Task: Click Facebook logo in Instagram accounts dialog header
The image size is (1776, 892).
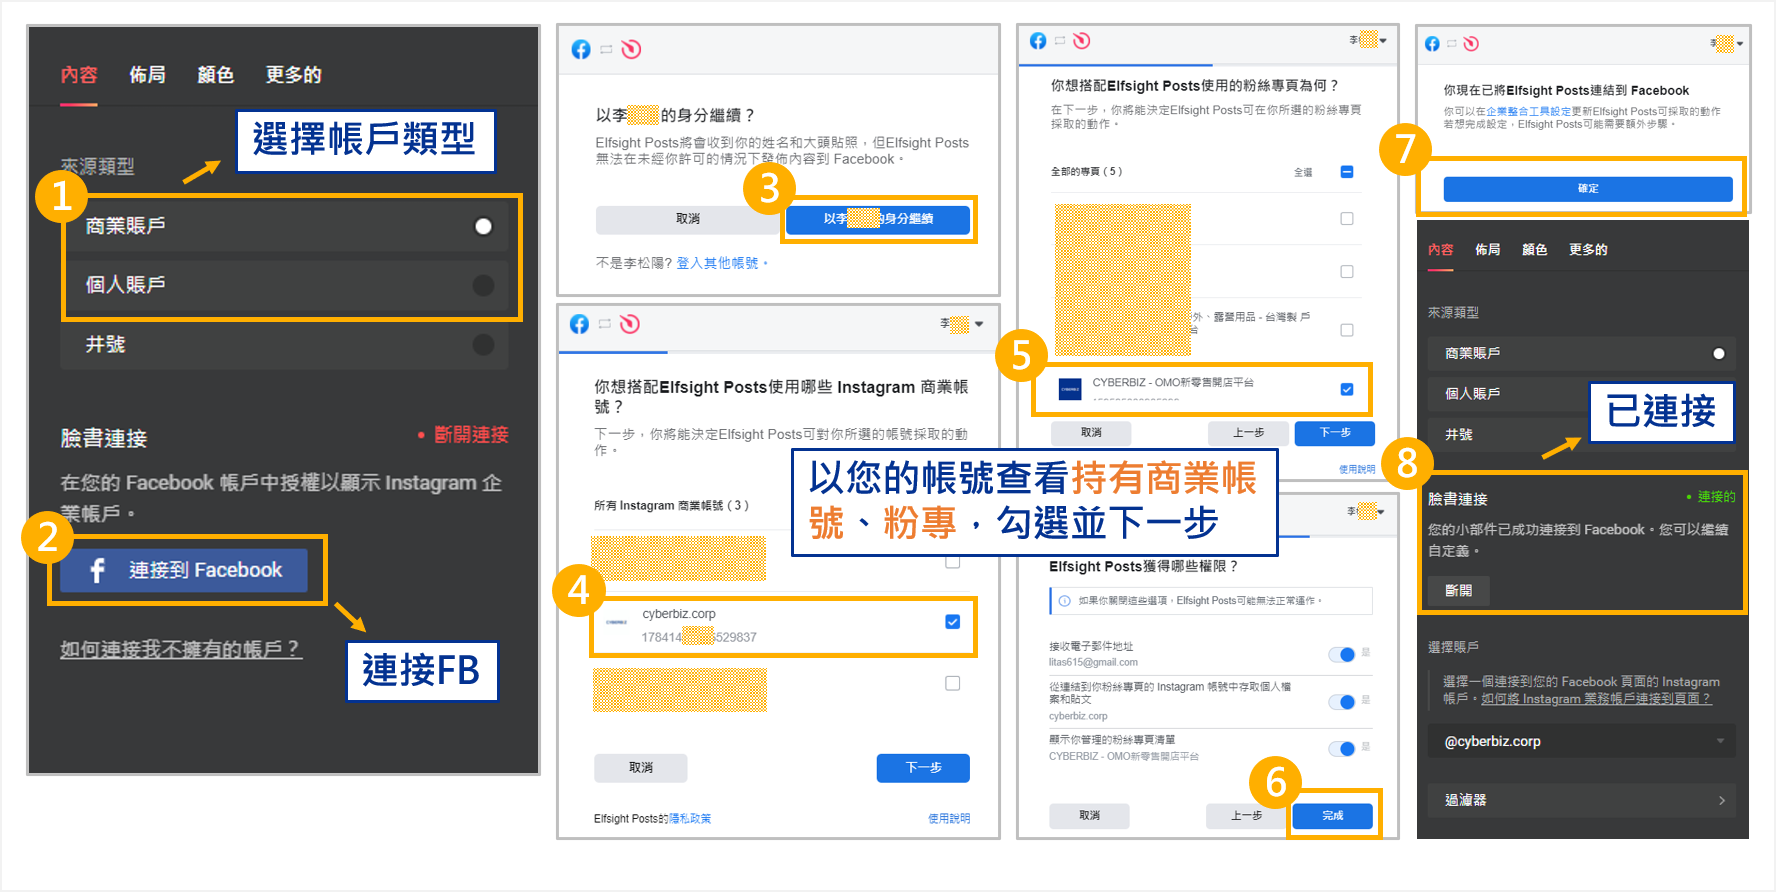Action: coord(579,324)
